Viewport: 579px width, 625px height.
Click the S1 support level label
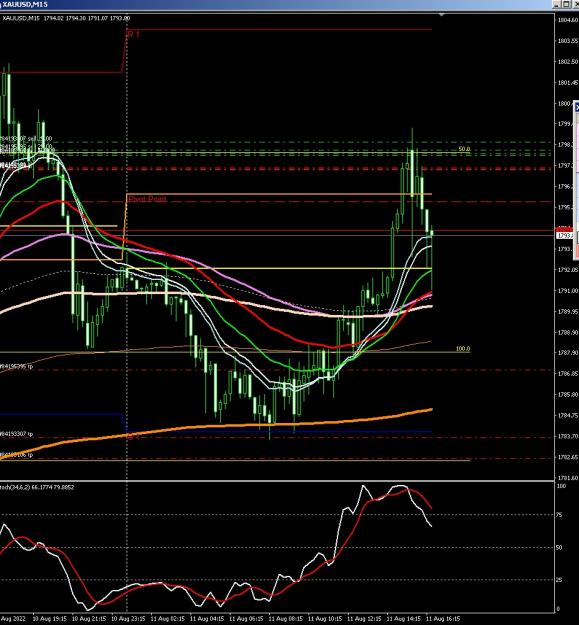pos(133,436)
